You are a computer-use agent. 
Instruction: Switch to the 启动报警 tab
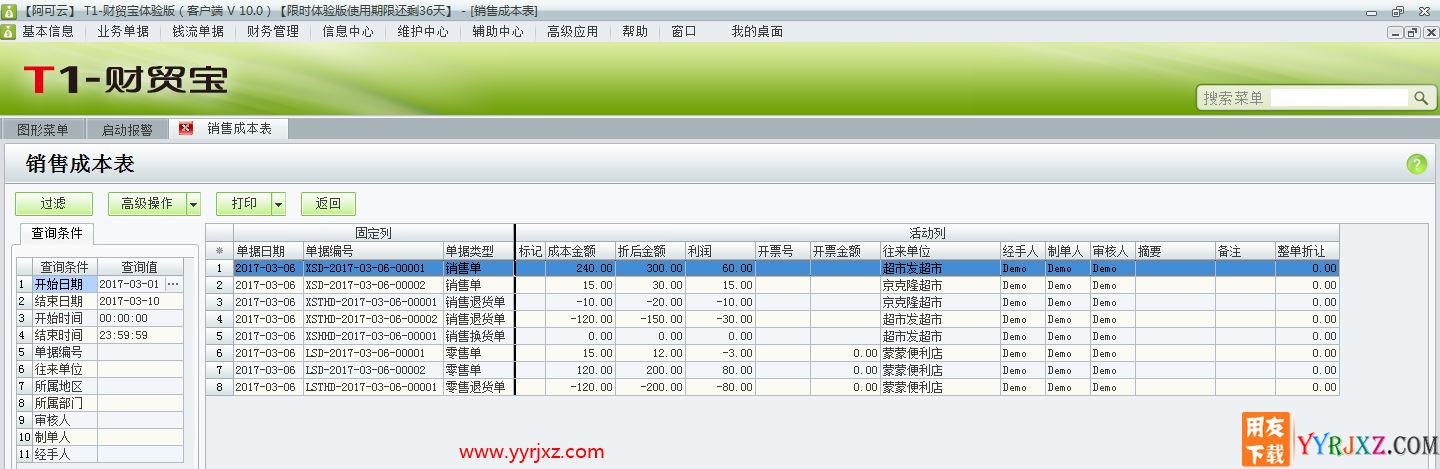[127, 130]
